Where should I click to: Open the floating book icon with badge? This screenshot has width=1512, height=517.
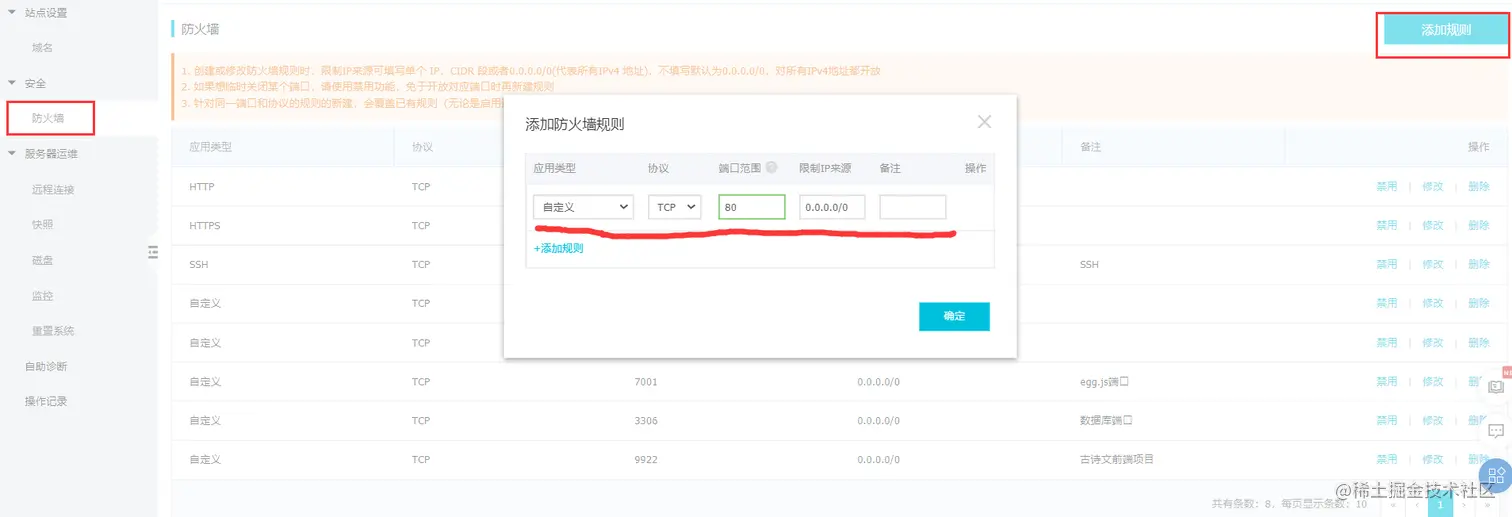[x=1497, y=387]
